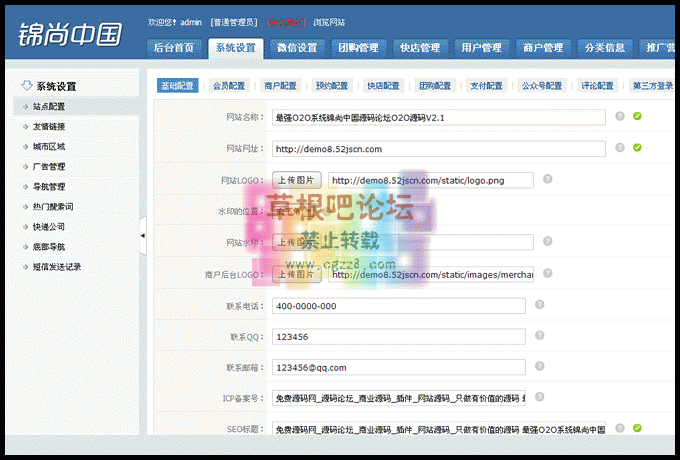
Task: Collapse the sidebar with the arrow handle
Action: 143,236
